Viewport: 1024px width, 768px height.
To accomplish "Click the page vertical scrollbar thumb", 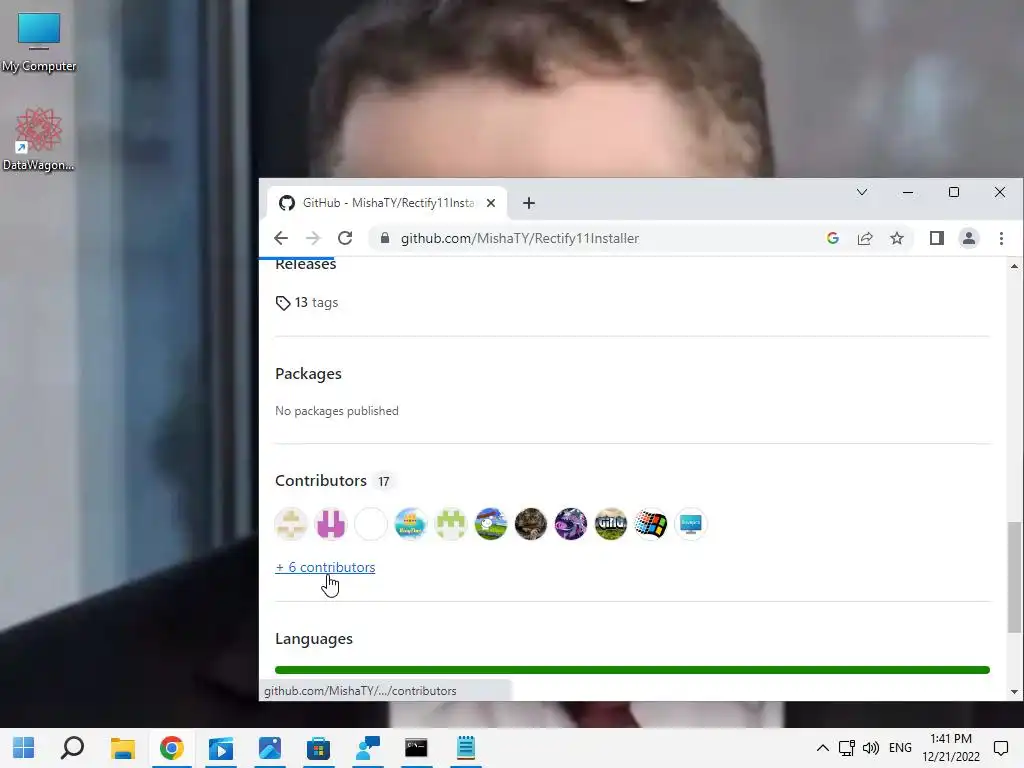I will pos(1014,577).
